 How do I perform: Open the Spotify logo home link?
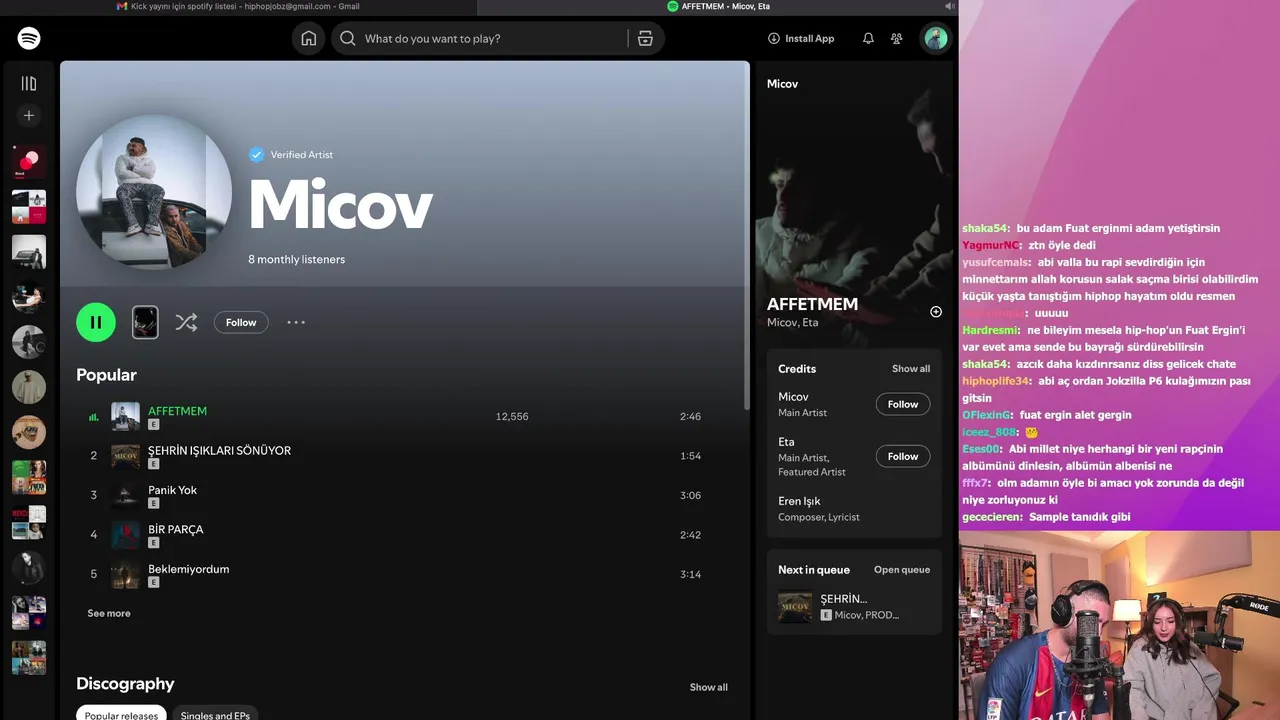[x=29, y=38]
